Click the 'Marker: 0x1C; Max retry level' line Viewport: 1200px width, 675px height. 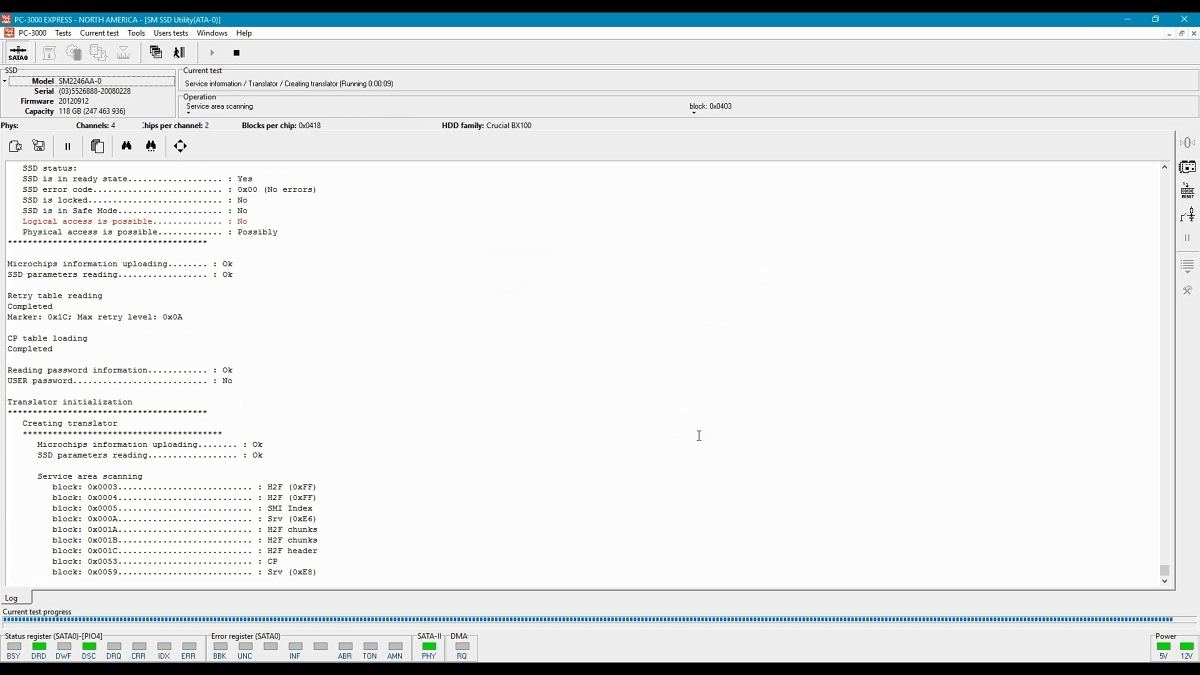point(95,317)
